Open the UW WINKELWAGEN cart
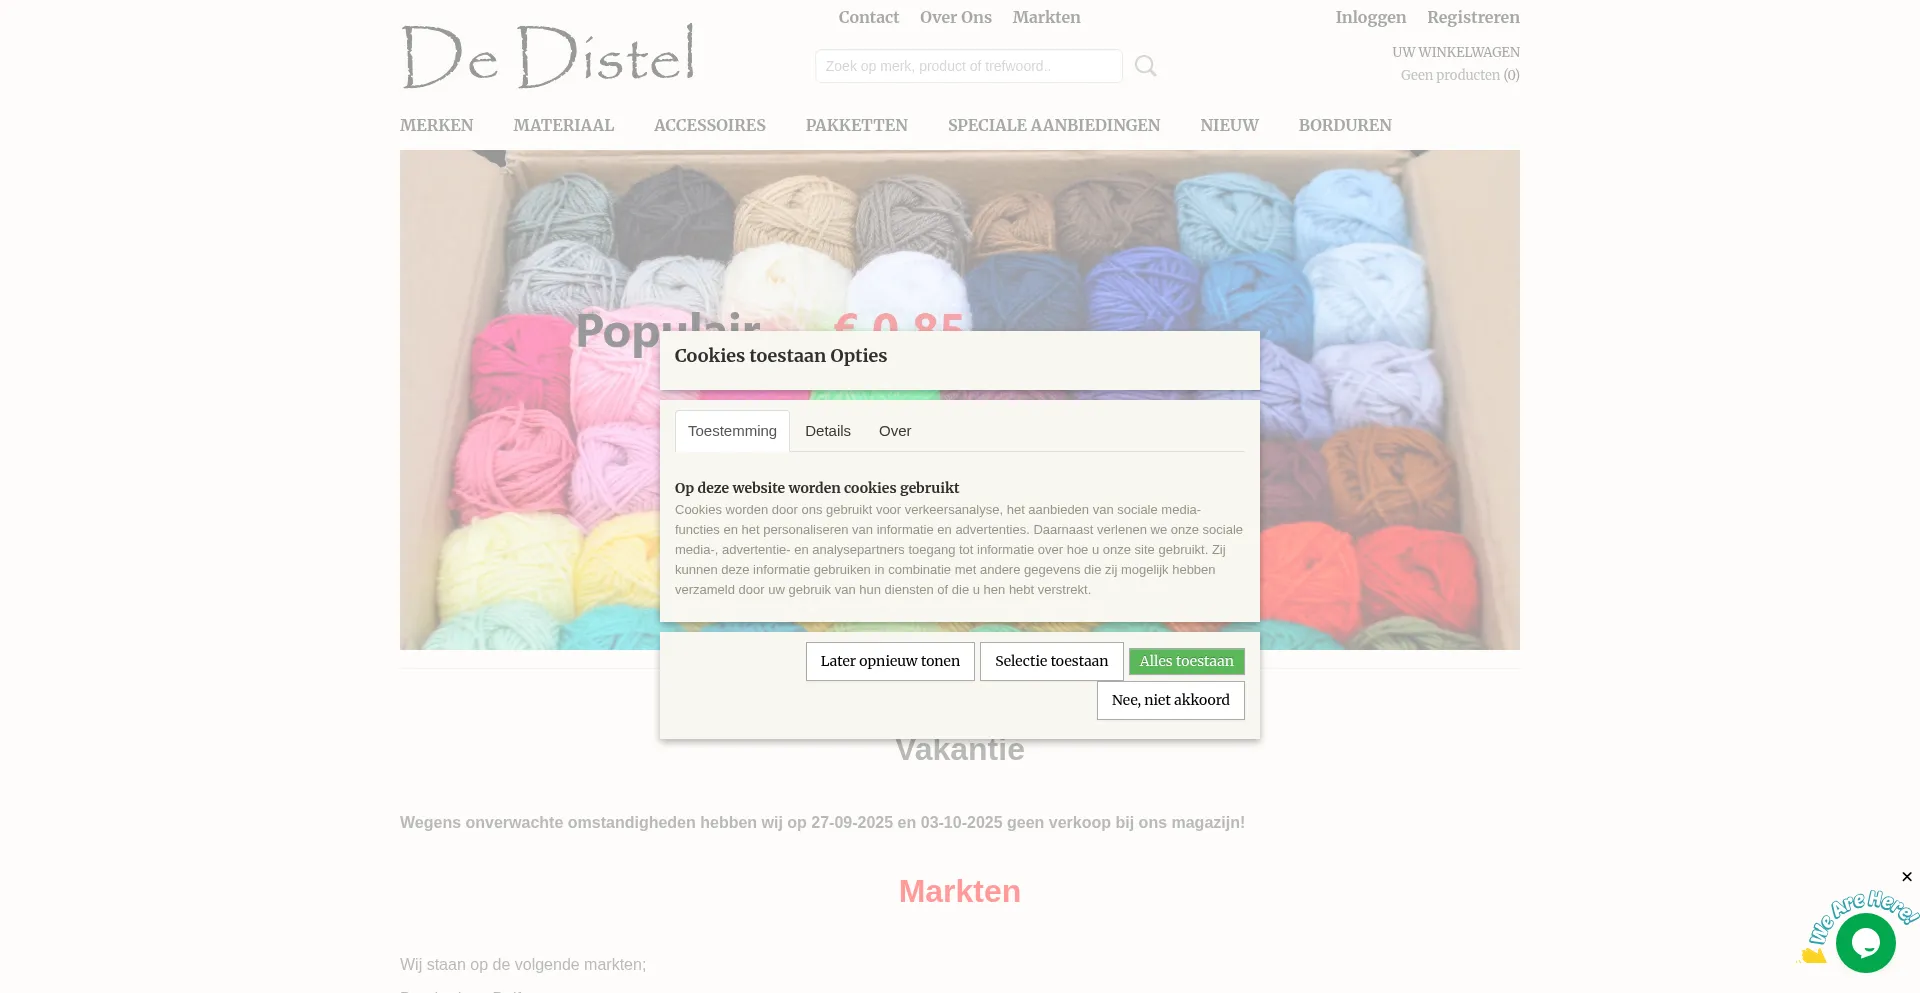 [x=1456, y=52]
